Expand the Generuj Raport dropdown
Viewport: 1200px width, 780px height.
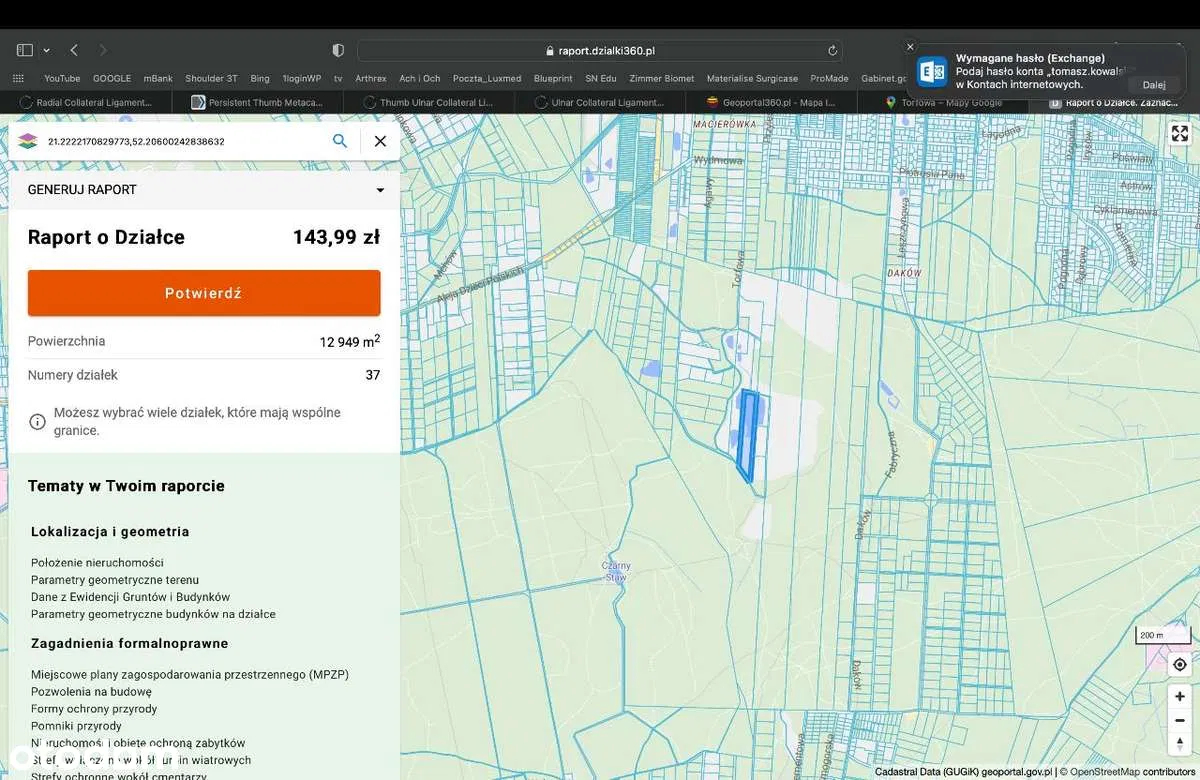point(380,190)
